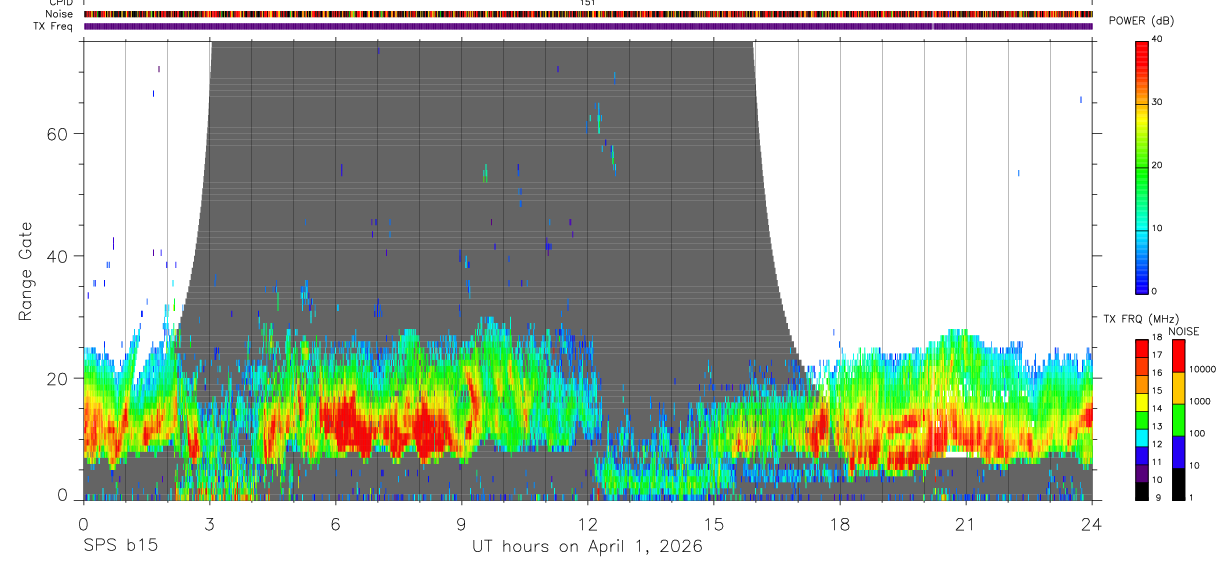Click the '151' CPID value at top
The image size is (1228, 567).
[x=587, y=3]
